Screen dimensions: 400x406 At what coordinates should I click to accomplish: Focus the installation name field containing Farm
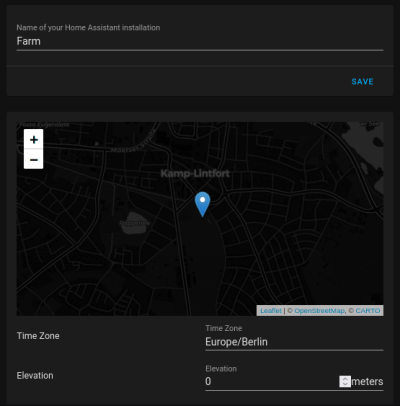[x=200, y=41]
